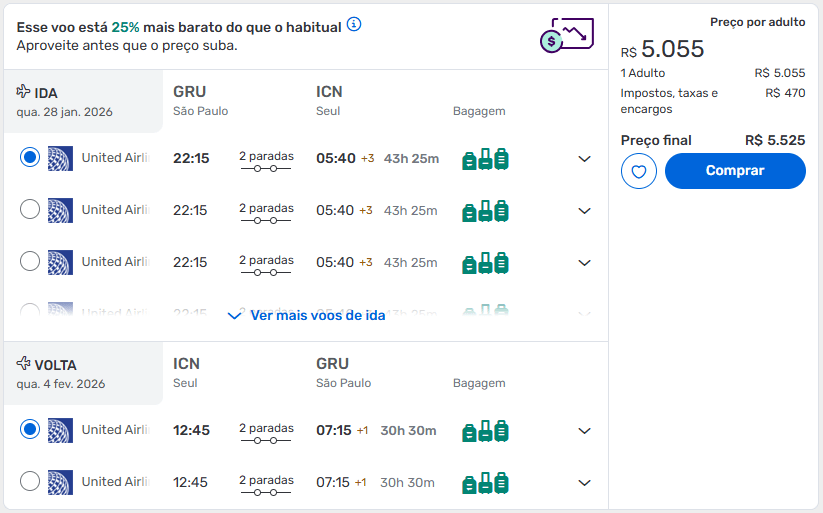
Task: Expand details of third outbound flight
Action: pyautogui.click(x=584, y=263)
